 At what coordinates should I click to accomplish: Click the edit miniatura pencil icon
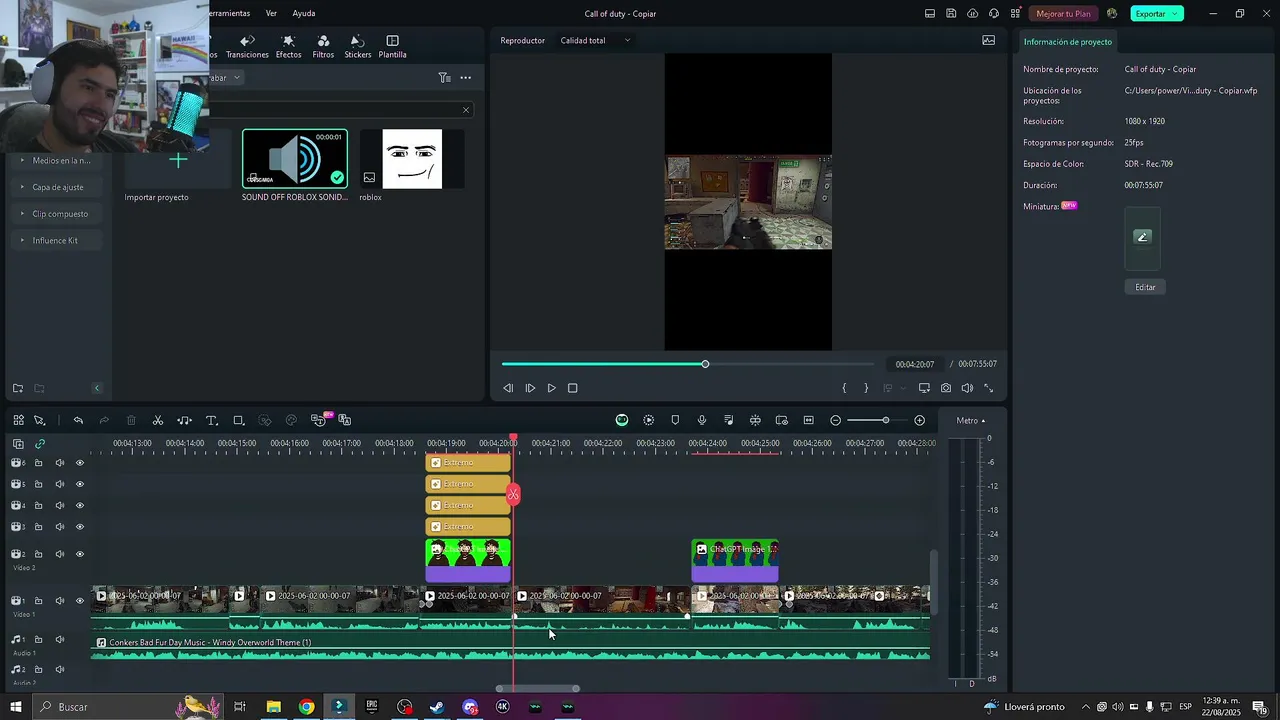click(x=1143, y=237)
